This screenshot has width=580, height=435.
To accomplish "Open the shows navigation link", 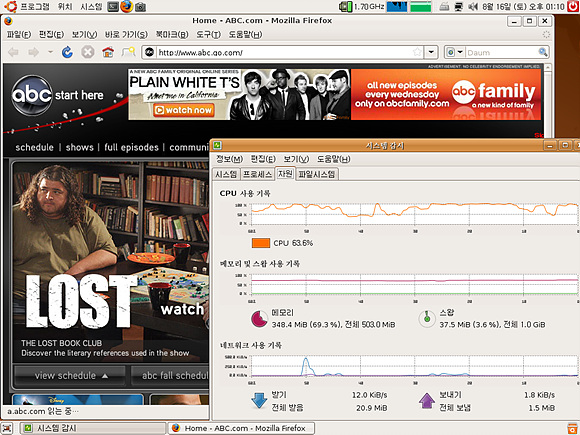I will (x=80, y=147).
